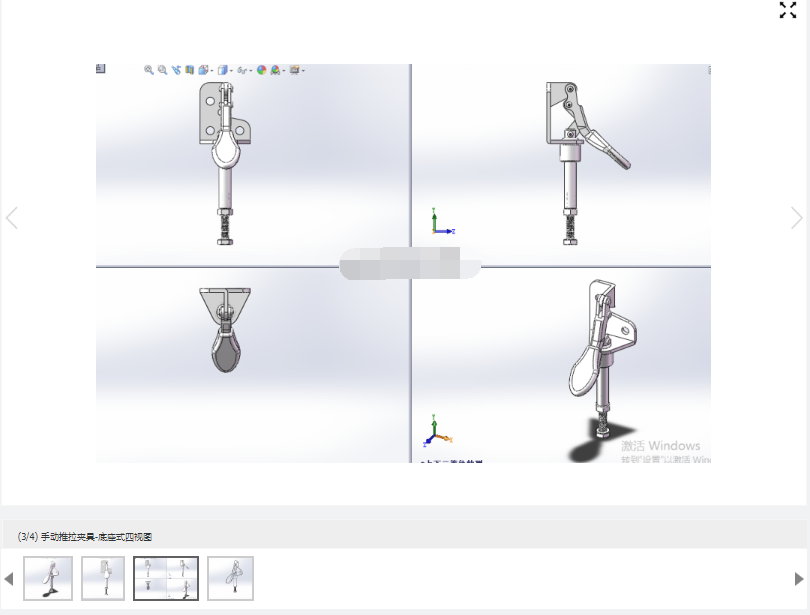
Task: Click the Display Style cube icon
Action: (223, 70)
